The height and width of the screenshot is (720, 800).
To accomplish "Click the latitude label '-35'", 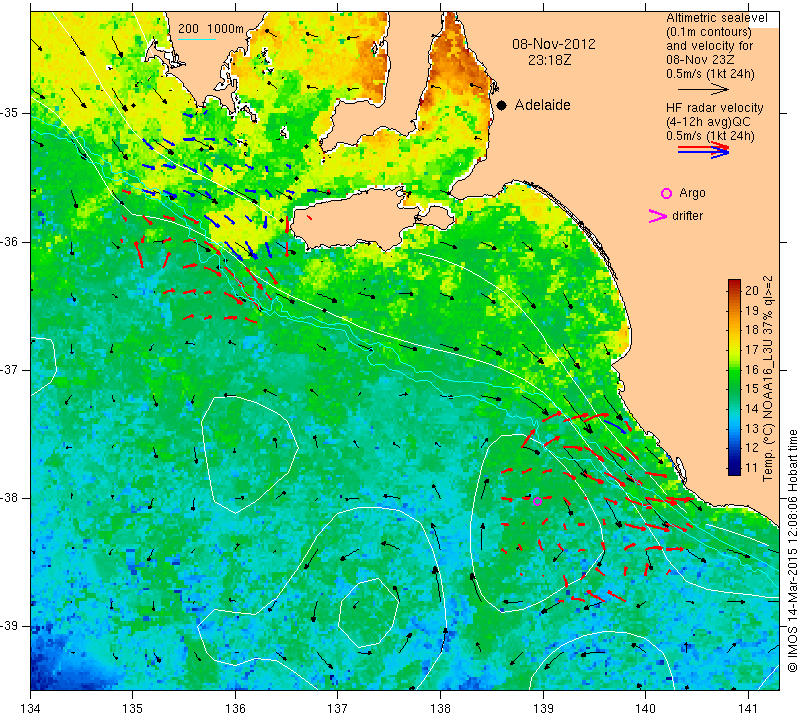I will click(9, 113).
